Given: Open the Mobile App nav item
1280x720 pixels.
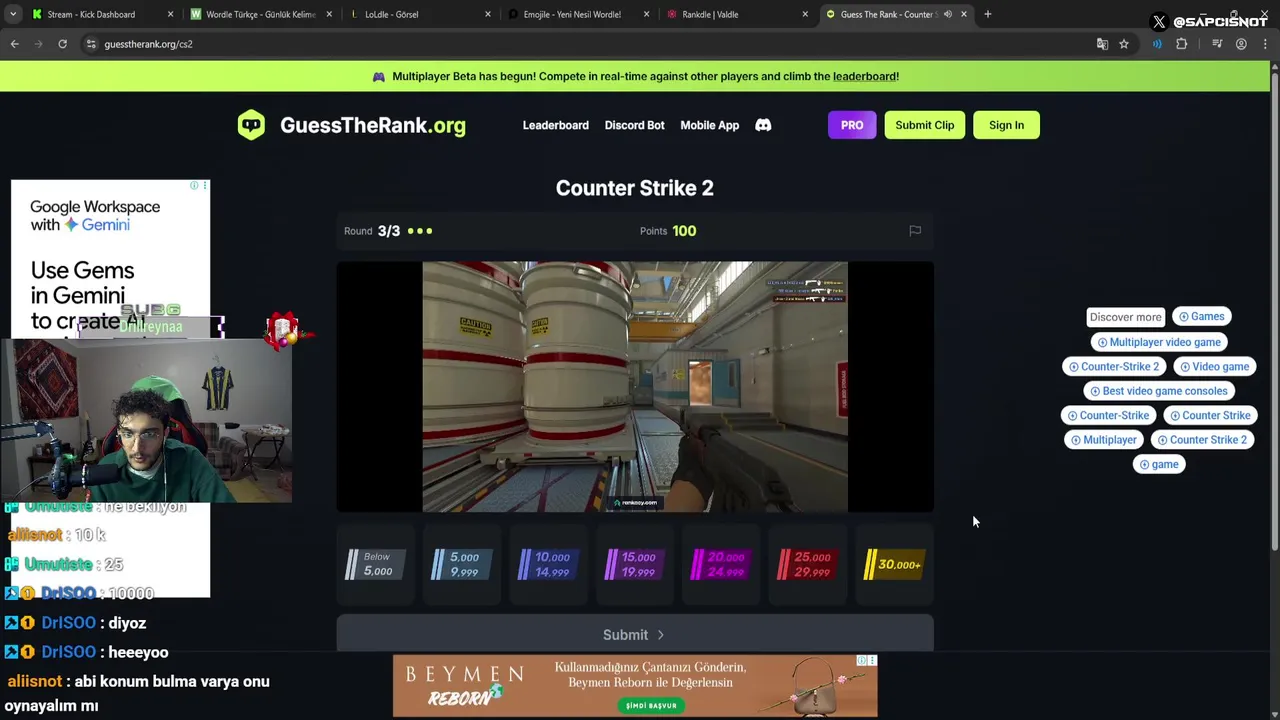Looking at the screenshot, I should pos(709,125).
